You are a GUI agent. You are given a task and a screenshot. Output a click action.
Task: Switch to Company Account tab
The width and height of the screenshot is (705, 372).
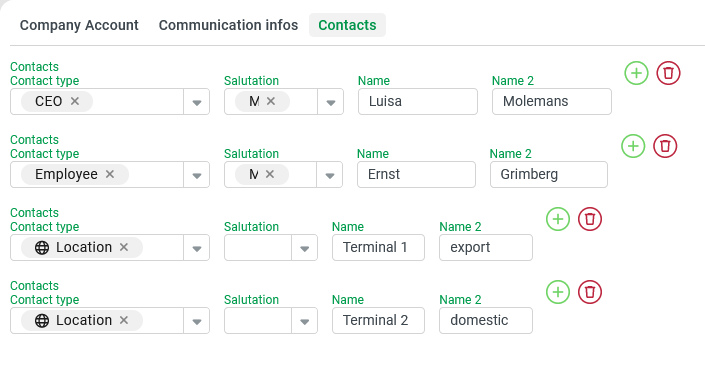tap(79, 25)
